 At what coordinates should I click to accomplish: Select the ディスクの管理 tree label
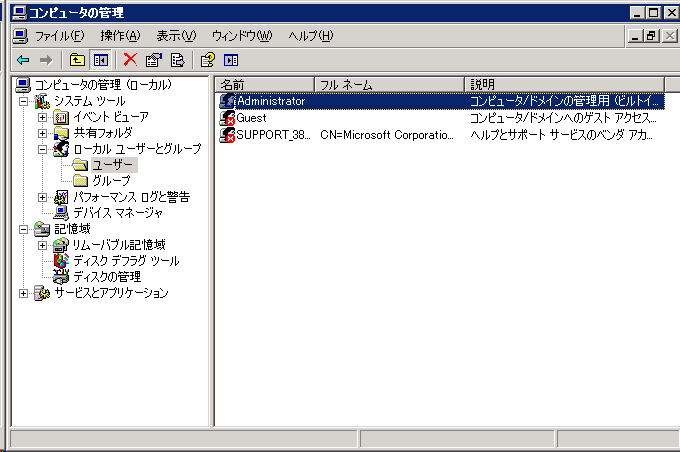pyautogui.click(x=107, y=277)
